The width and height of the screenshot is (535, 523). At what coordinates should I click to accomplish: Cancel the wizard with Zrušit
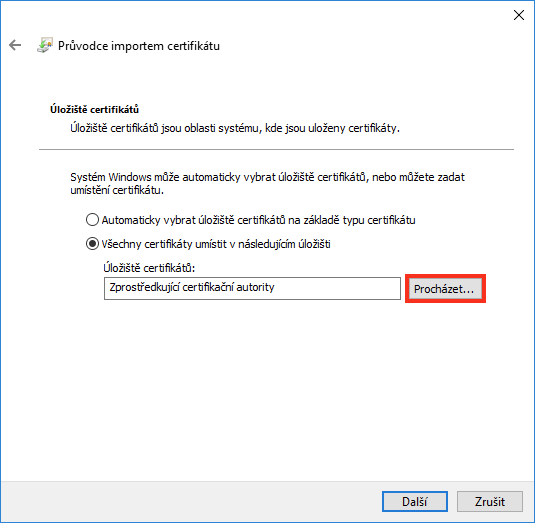point(490,502)
